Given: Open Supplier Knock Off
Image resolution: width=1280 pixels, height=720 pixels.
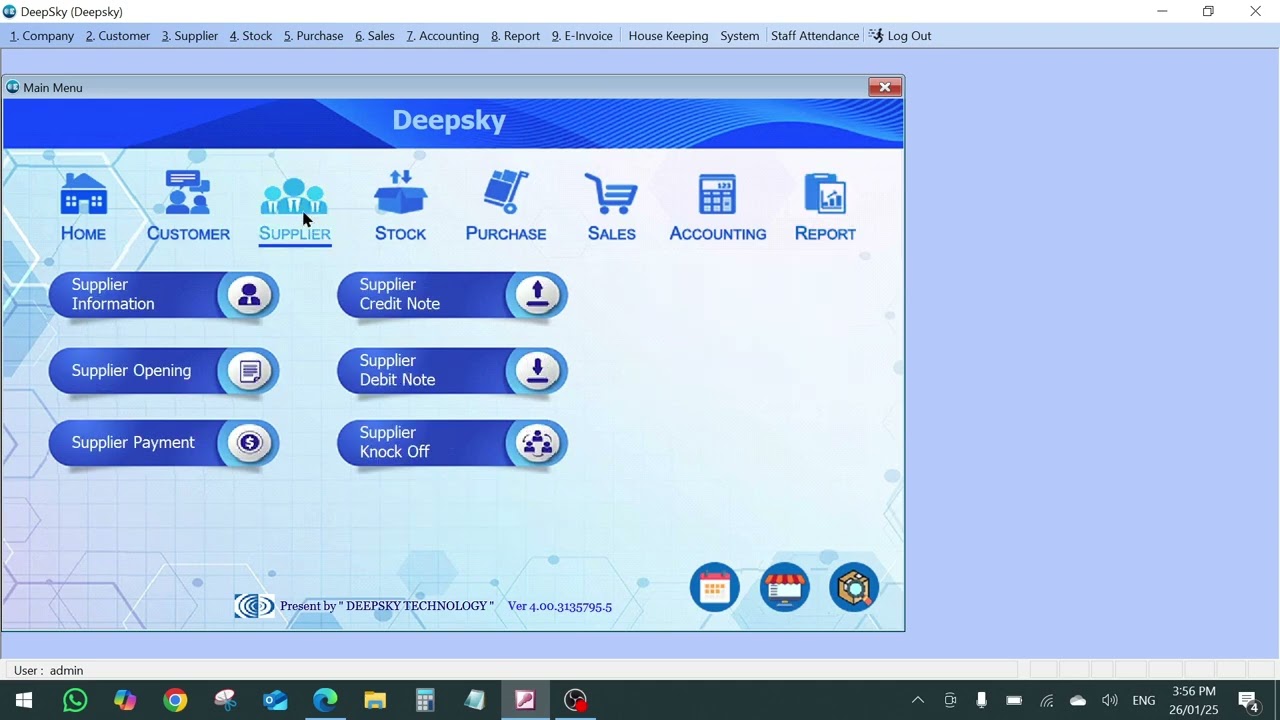Looking at the screenshot, I should coord(452,443).
